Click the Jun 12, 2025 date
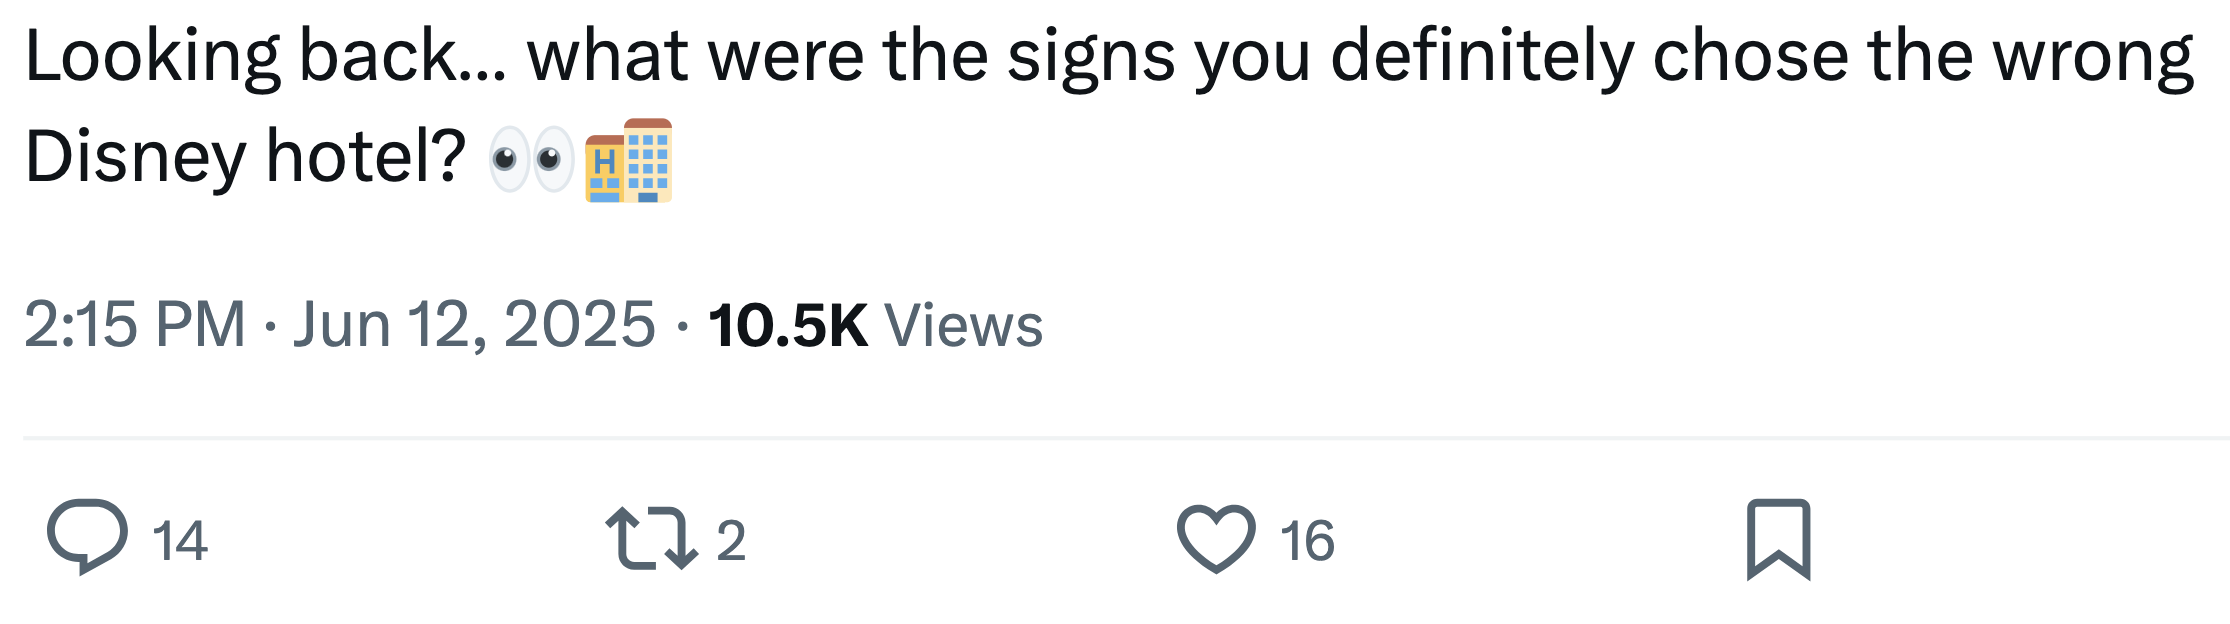 pos(474,325)
